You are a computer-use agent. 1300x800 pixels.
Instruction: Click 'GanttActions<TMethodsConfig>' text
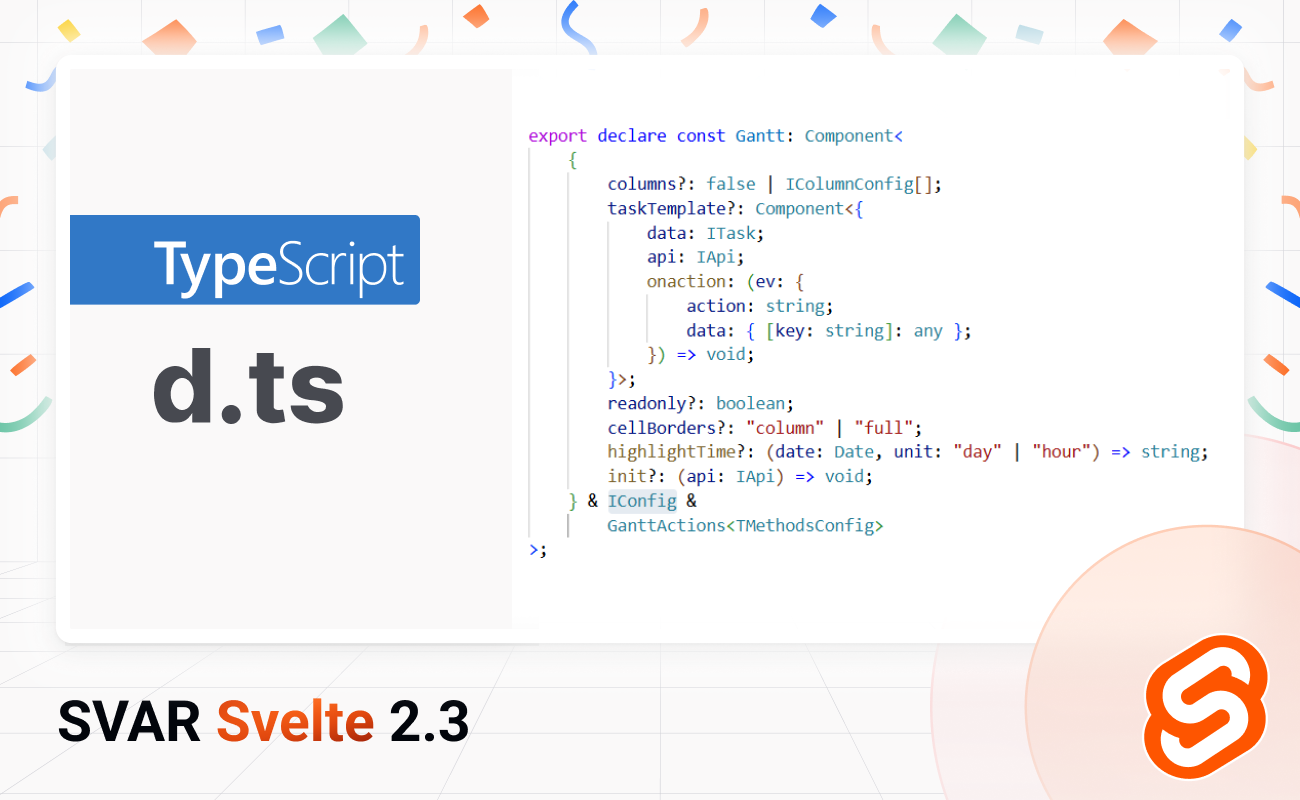(745, 525)
